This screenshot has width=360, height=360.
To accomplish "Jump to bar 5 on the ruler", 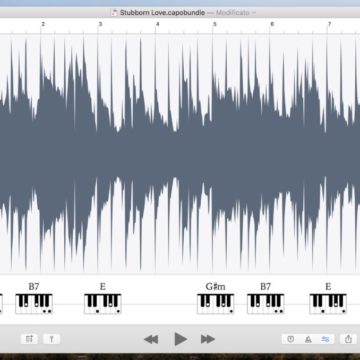I will coord(215,24).
